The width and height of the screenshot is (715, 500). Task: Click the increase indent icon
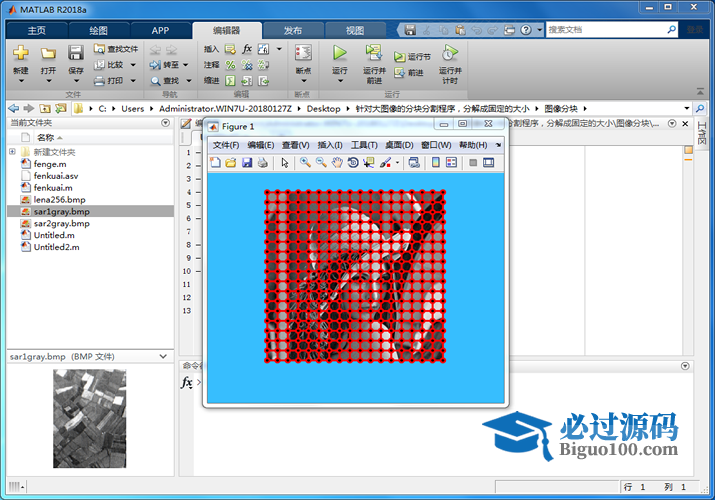click(247, 81)
